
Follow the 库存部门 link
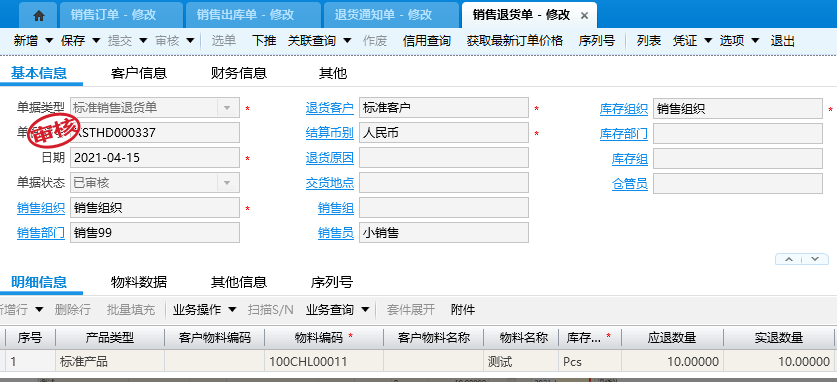click(623, 134)
